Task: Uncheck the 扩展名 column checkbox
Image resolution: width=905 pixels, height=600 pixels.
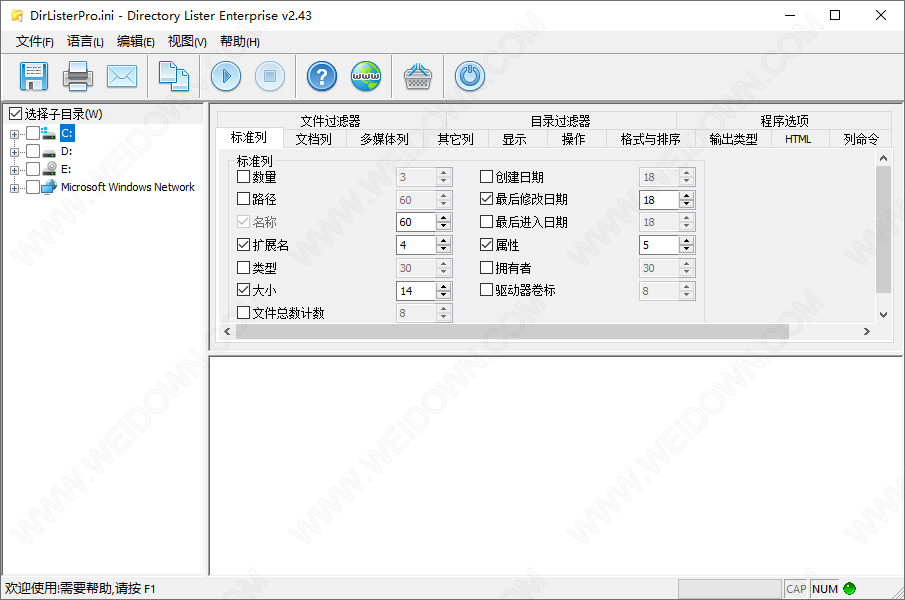Action: pos(244,245)
